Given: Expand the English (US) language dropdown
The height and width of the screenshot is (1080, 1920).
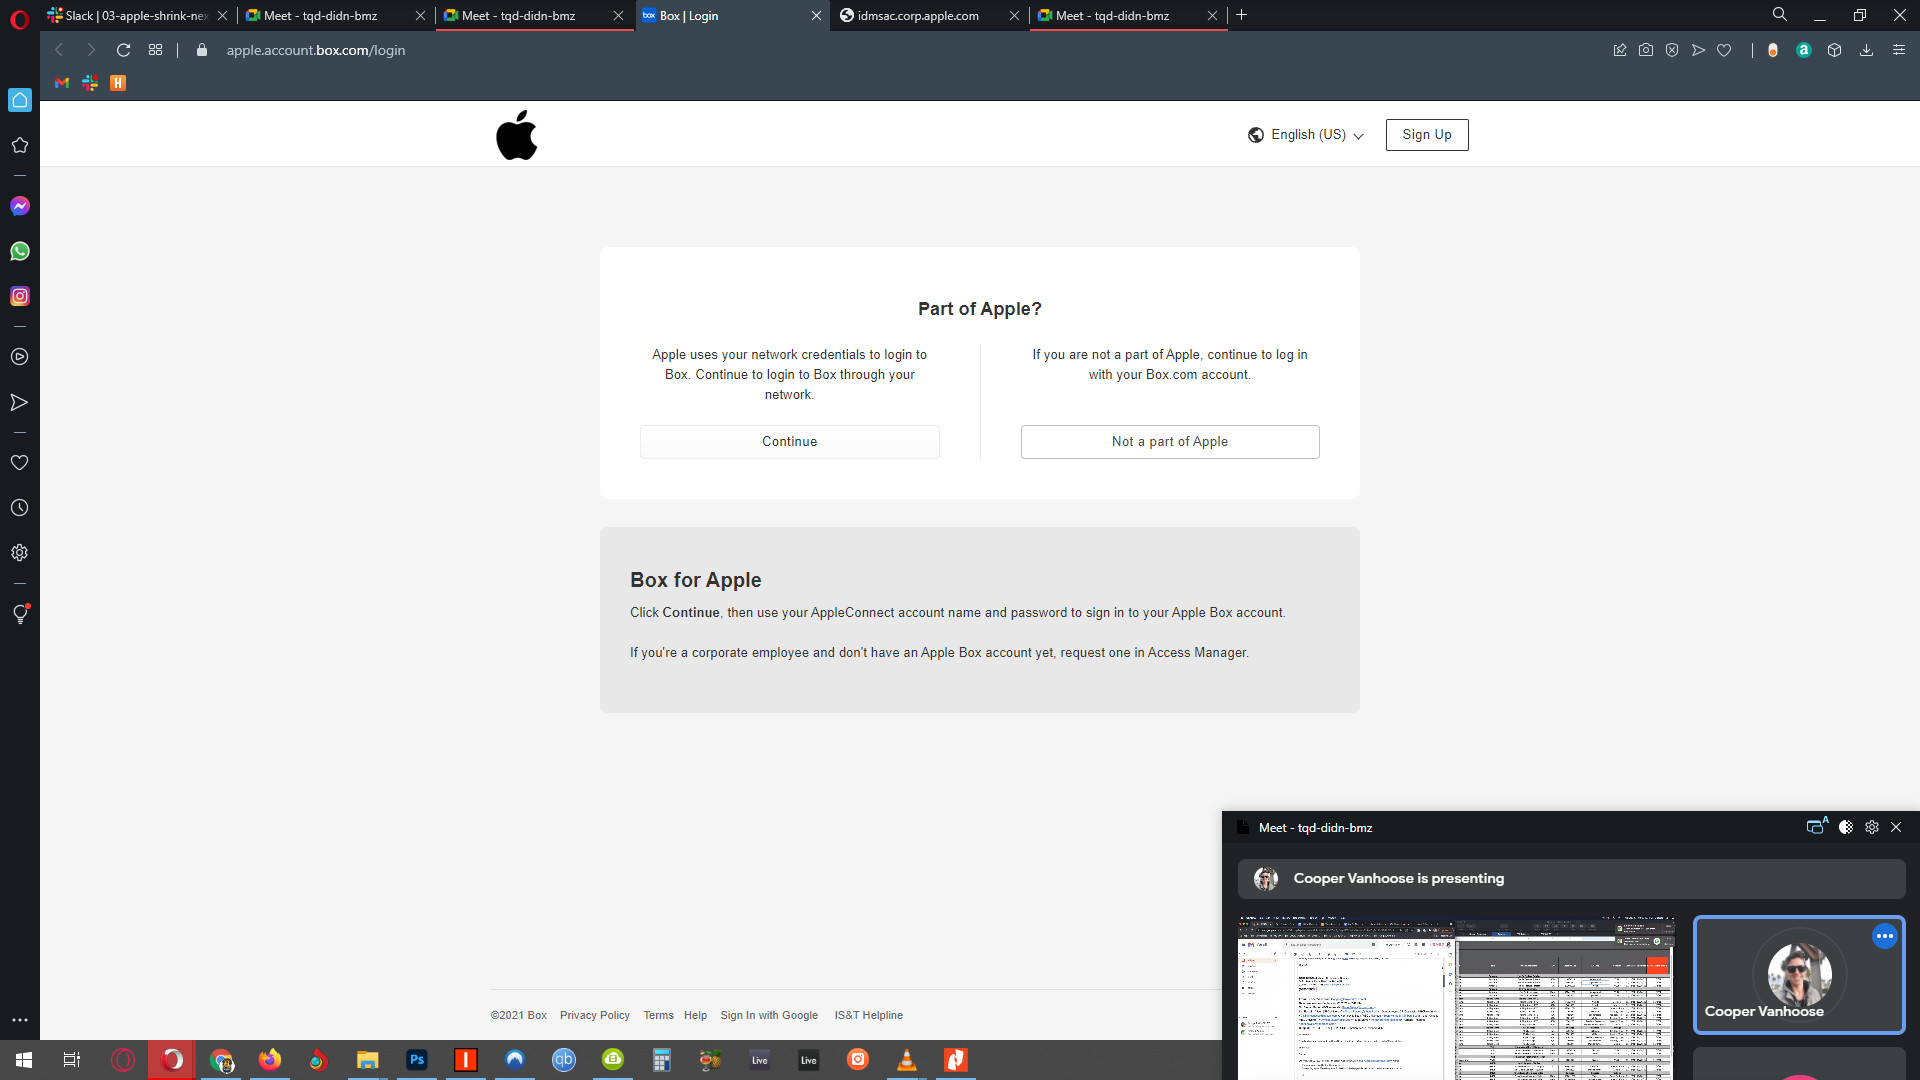Looking at the screenshot, I should pyautogui.click(x=1306, y=135).
